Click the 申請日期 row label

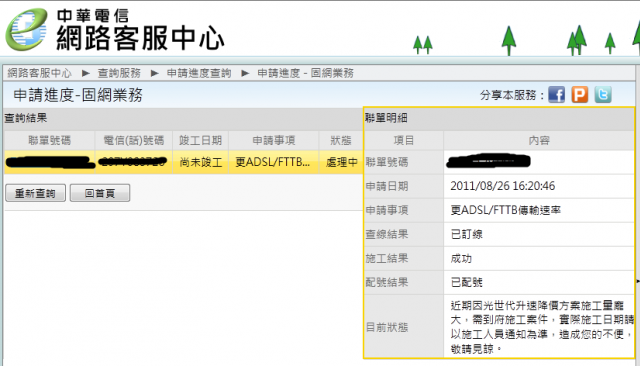point(387,186)
